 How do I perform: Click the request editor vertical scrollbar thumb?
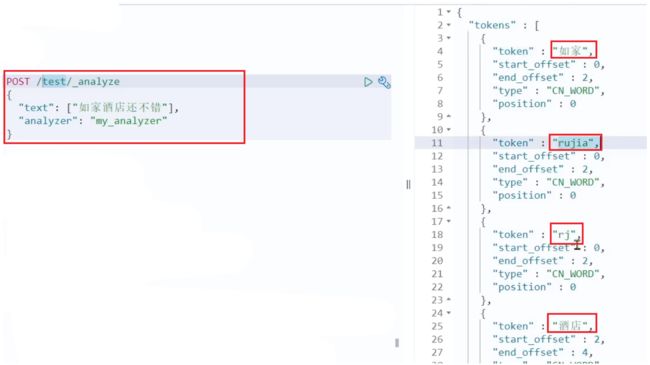click(x=397, y=343)
